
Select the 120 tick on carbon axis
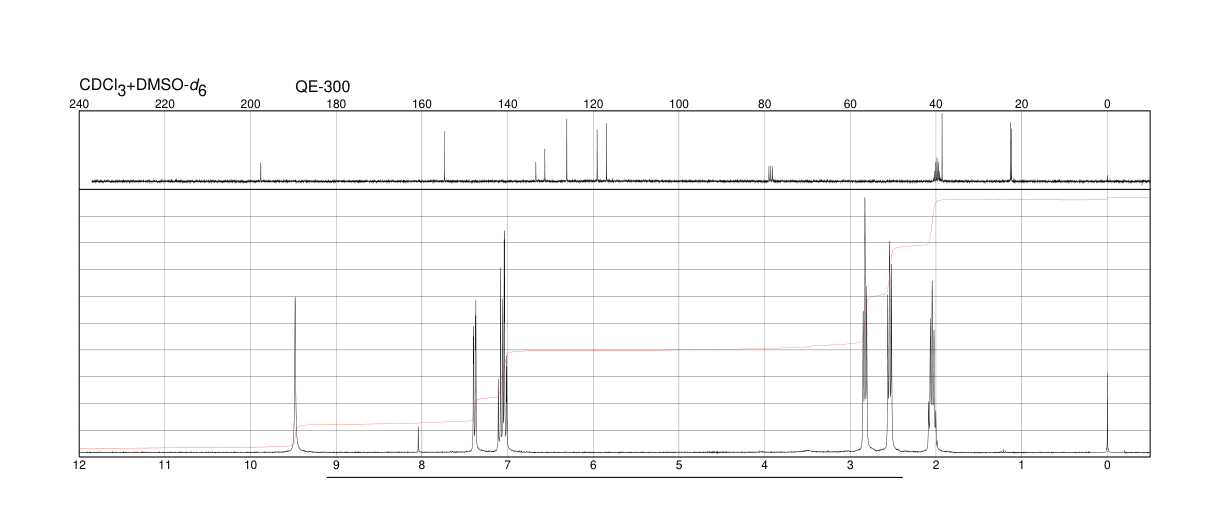pyautogui.click(x=593, y=104)
